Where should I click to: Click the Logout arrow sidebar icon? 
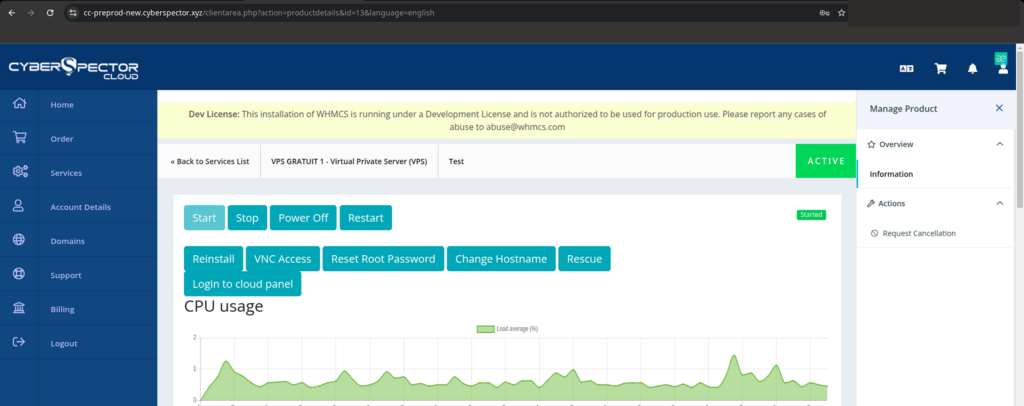(x=19, y=342)
